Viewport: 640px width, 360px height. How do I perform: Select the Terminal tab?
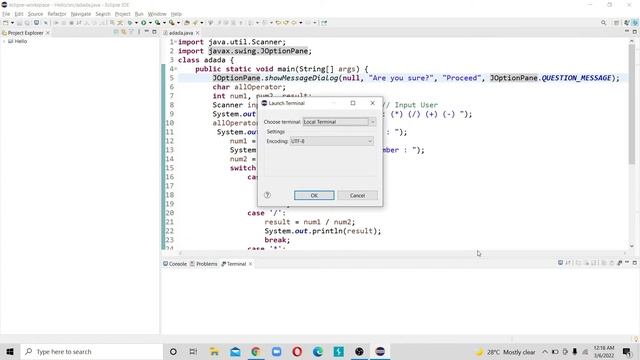pyautogui.click(x=234, y=264)
